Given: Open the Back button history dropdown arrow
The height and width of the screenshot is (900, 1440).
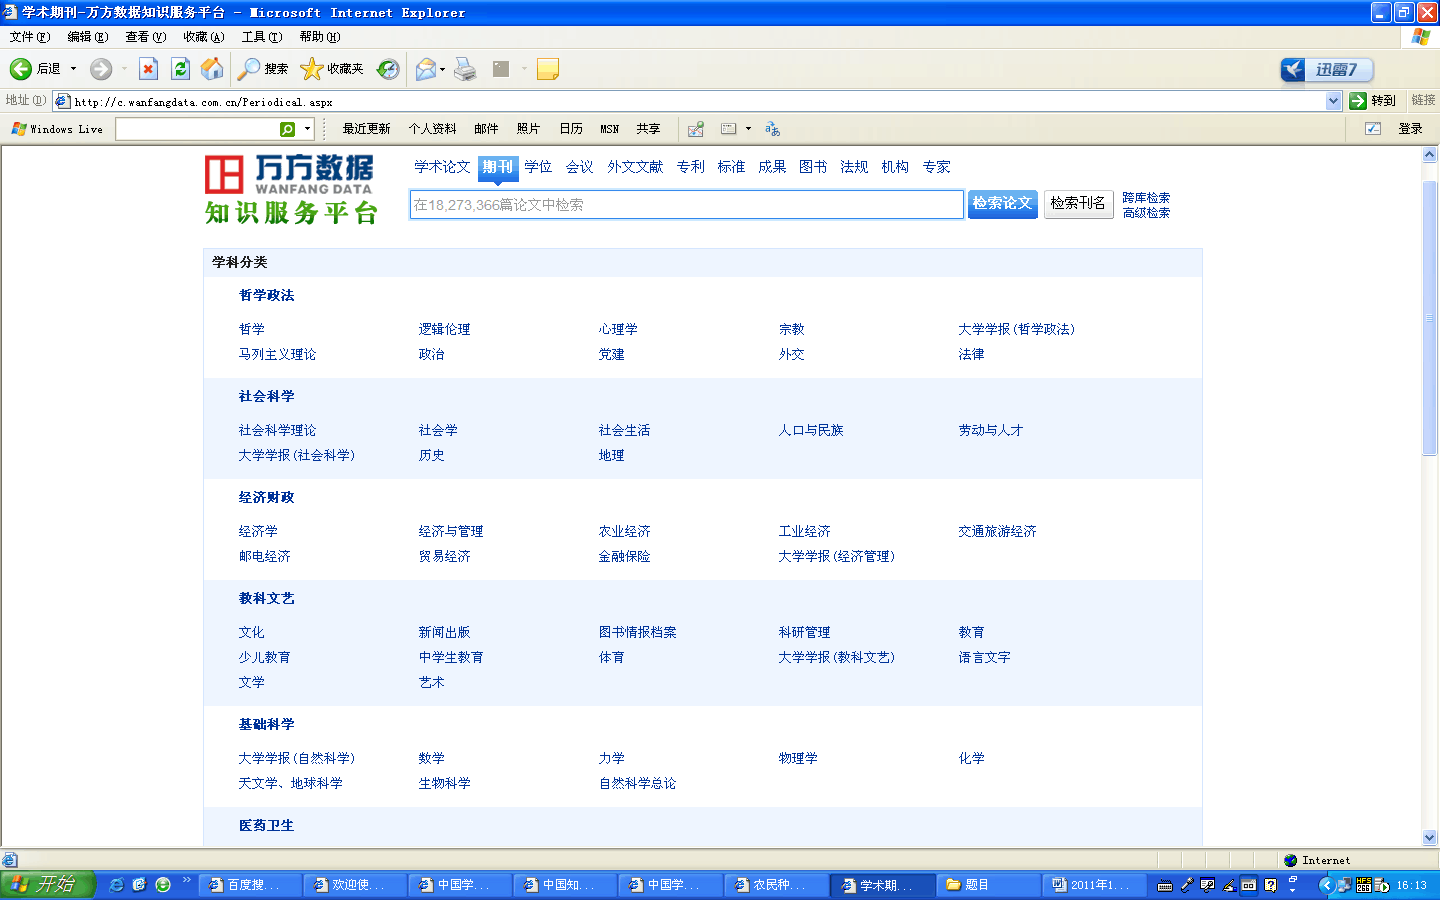Looking at the screenshot, I should click(73, 69).
